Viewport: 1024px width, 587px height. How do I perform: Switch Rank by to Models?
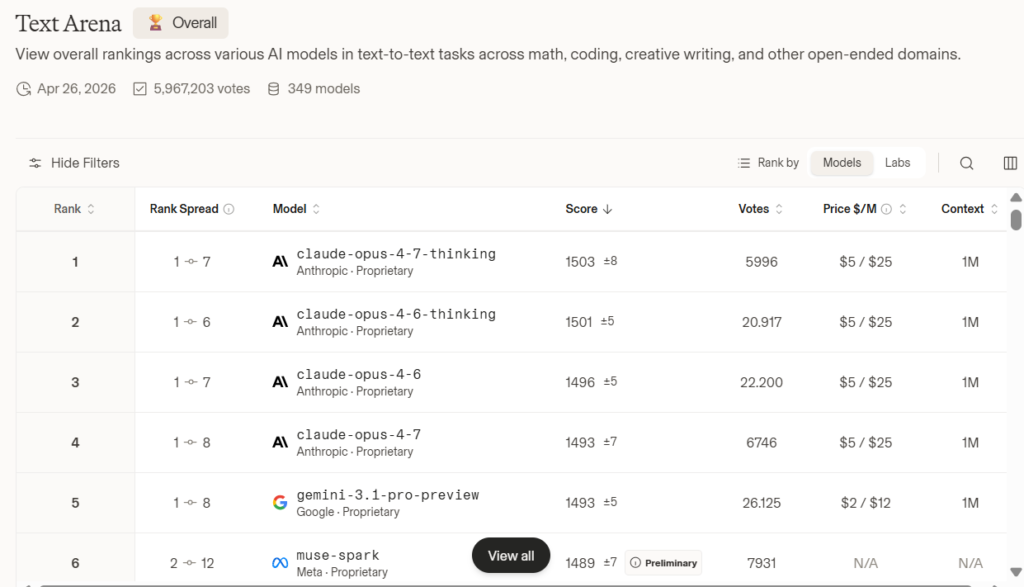click(x=842, y=163)
